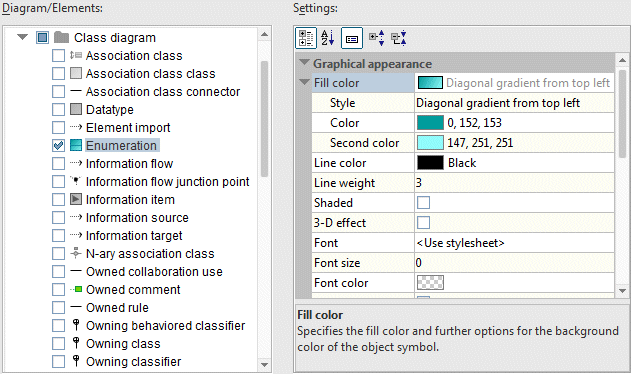Click the Collapse all properties icon
Screen dimensions: 631x374
[399, 38]
